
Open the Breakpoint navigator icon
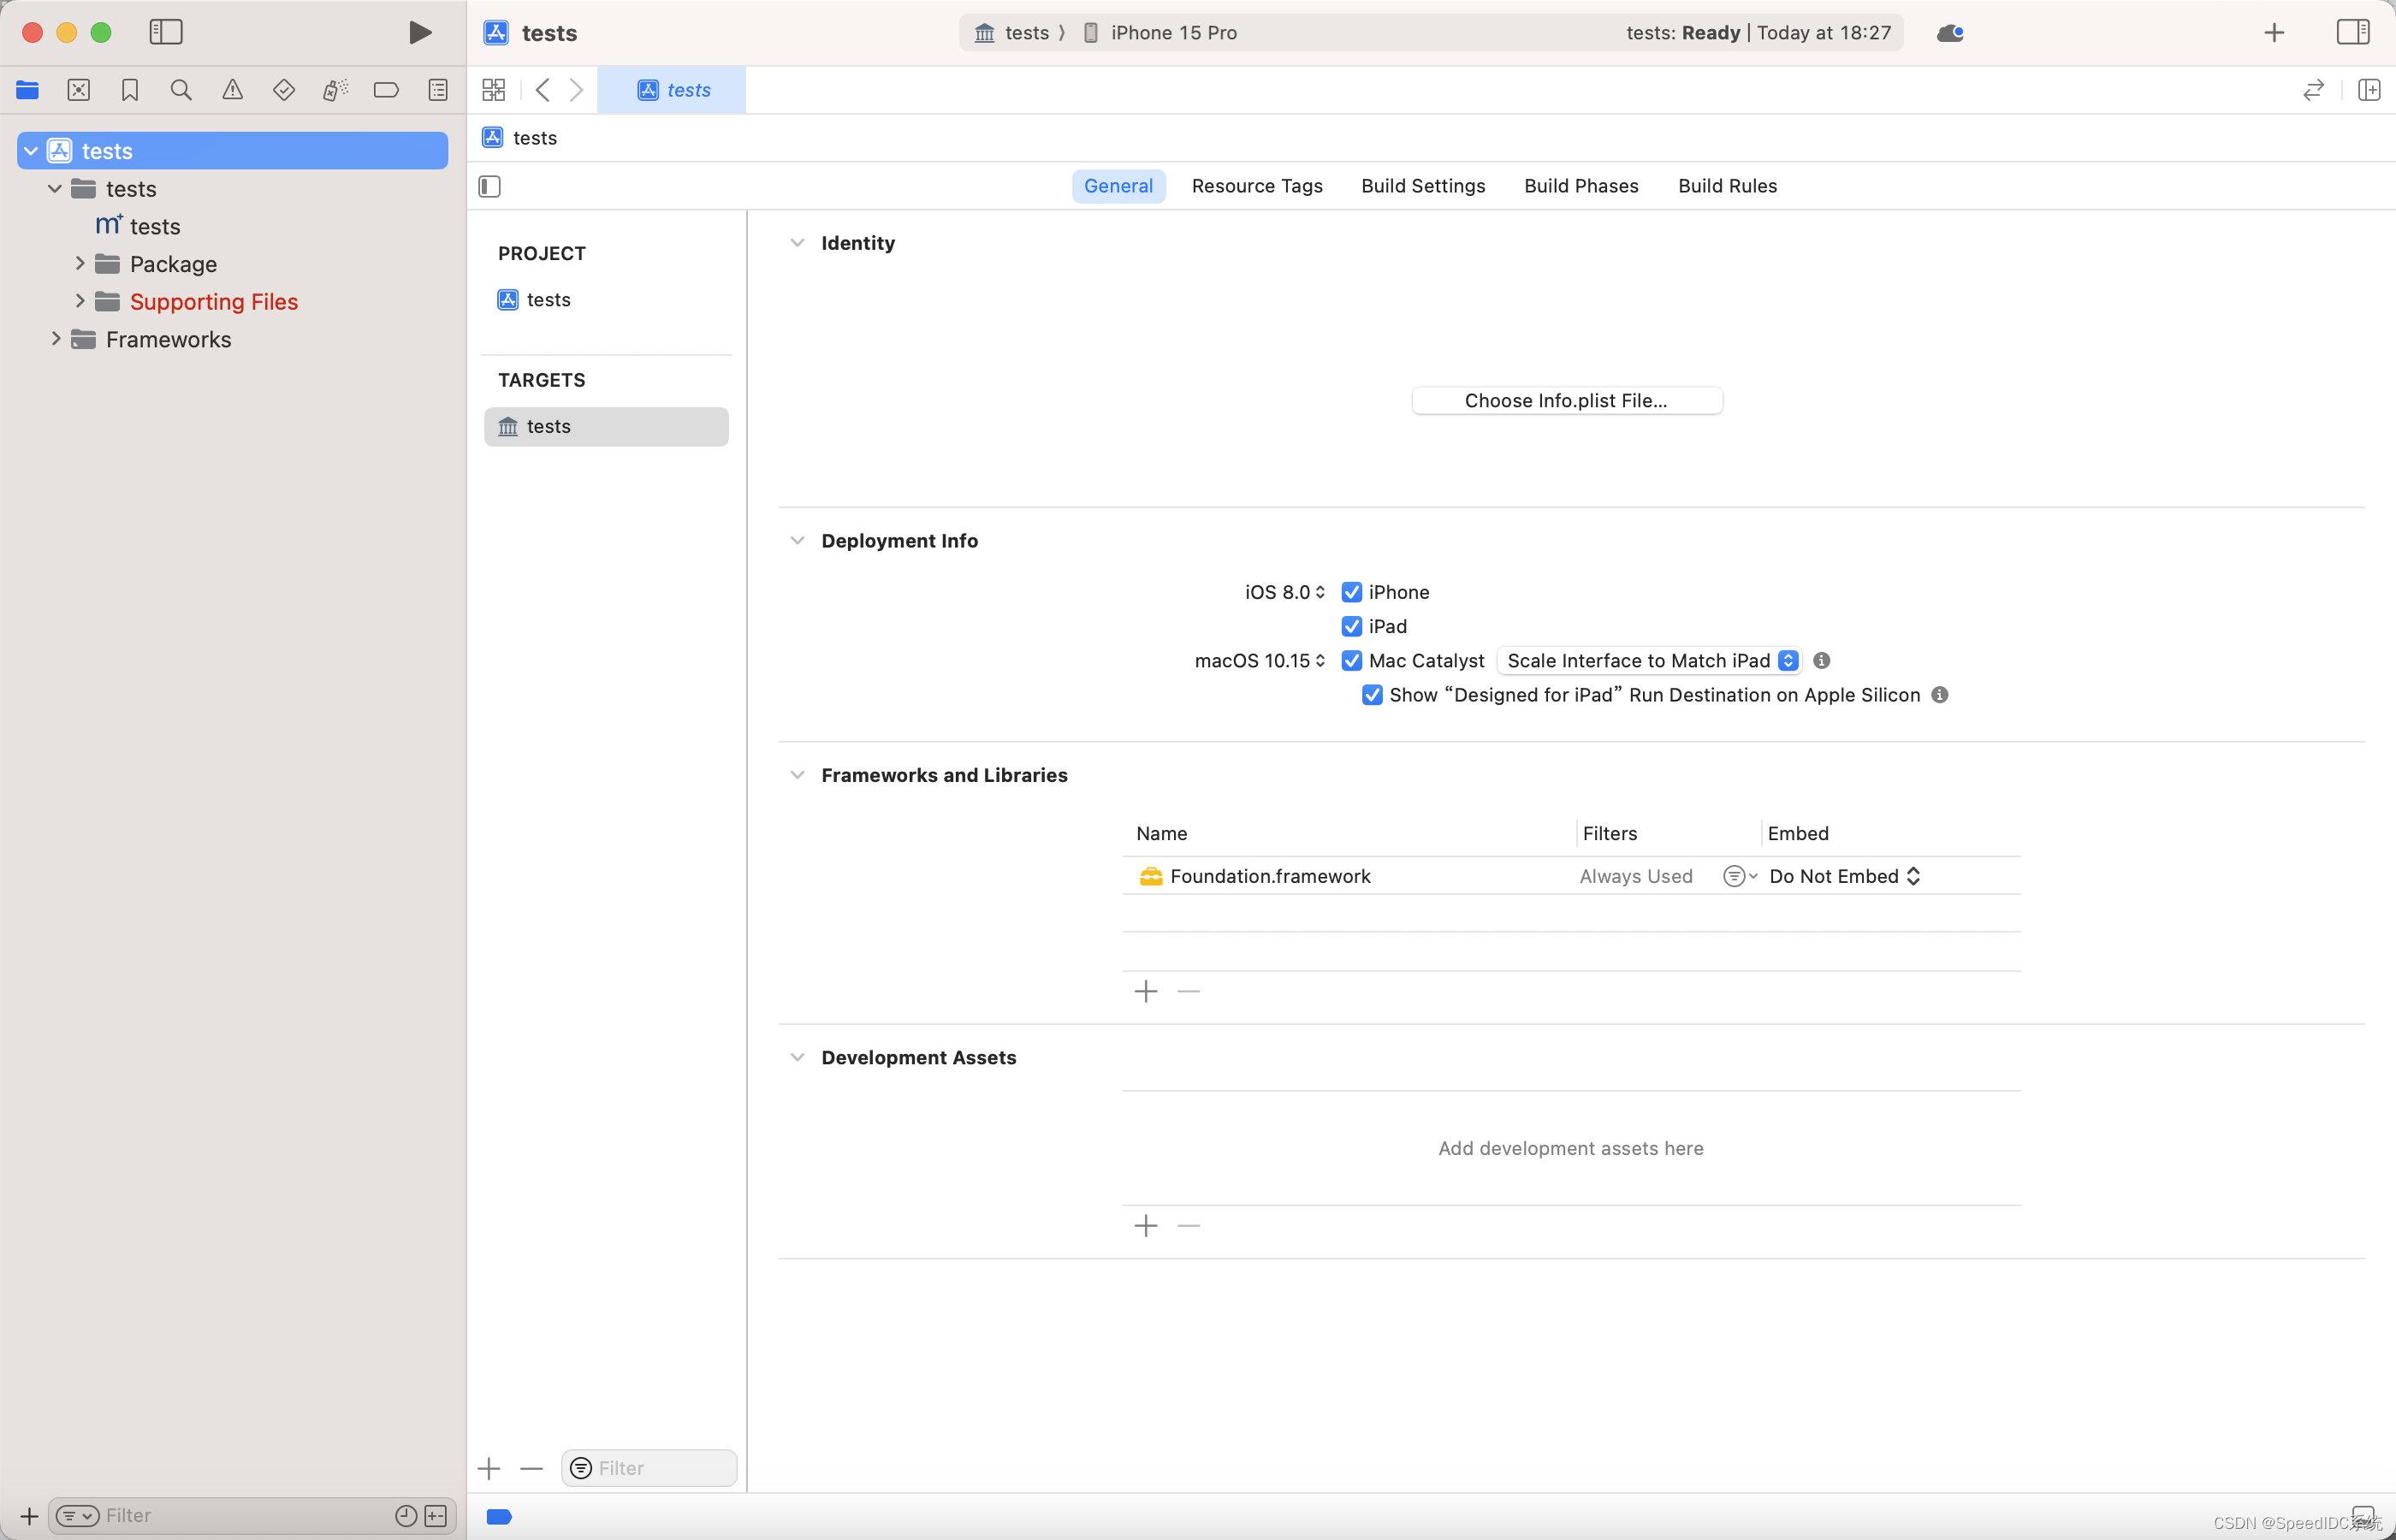pos(386,90)
